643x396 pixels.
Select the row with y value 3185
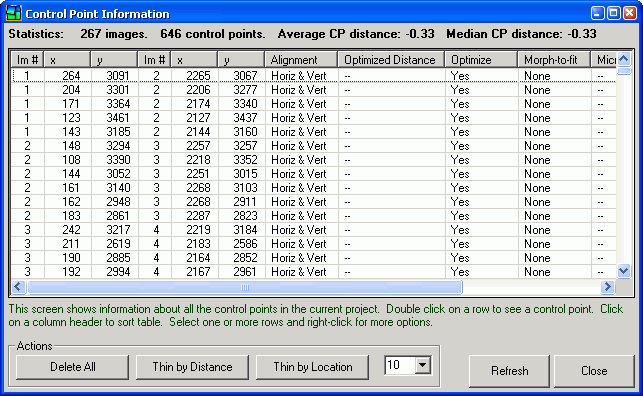click(314, 132)
